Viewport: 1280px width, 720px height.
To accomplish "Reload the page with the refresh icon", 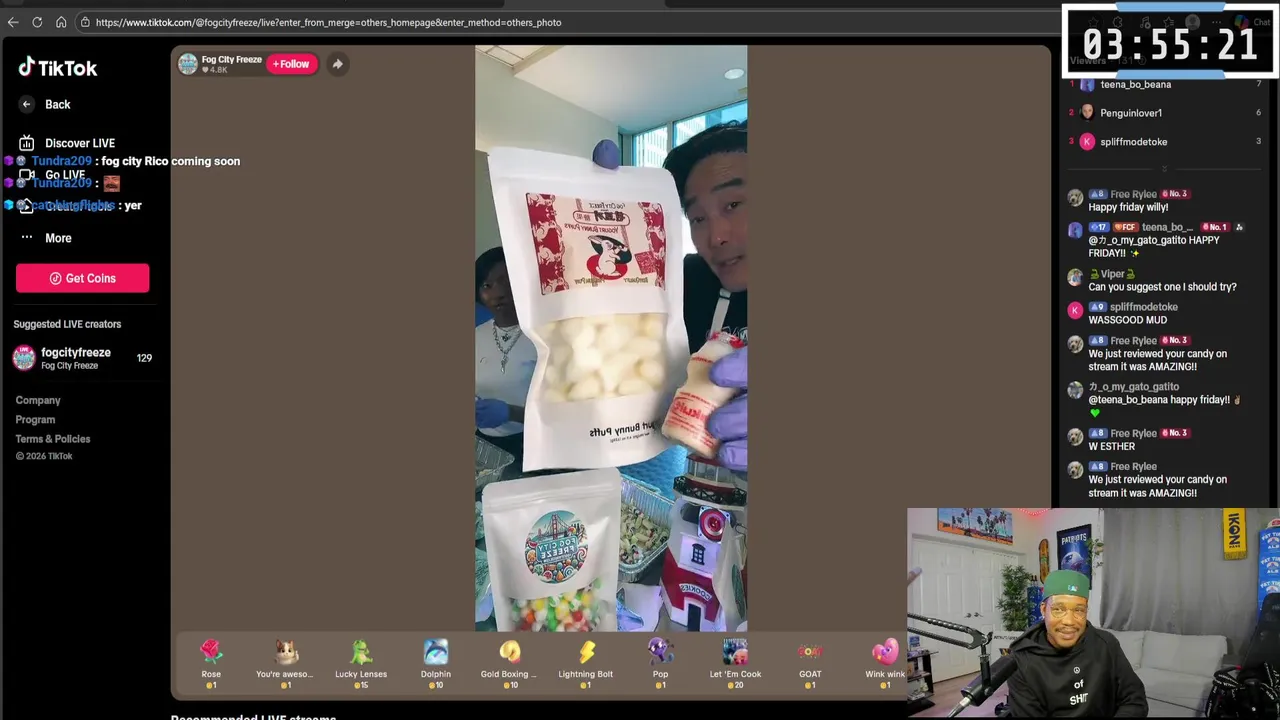I will point(37,22).
